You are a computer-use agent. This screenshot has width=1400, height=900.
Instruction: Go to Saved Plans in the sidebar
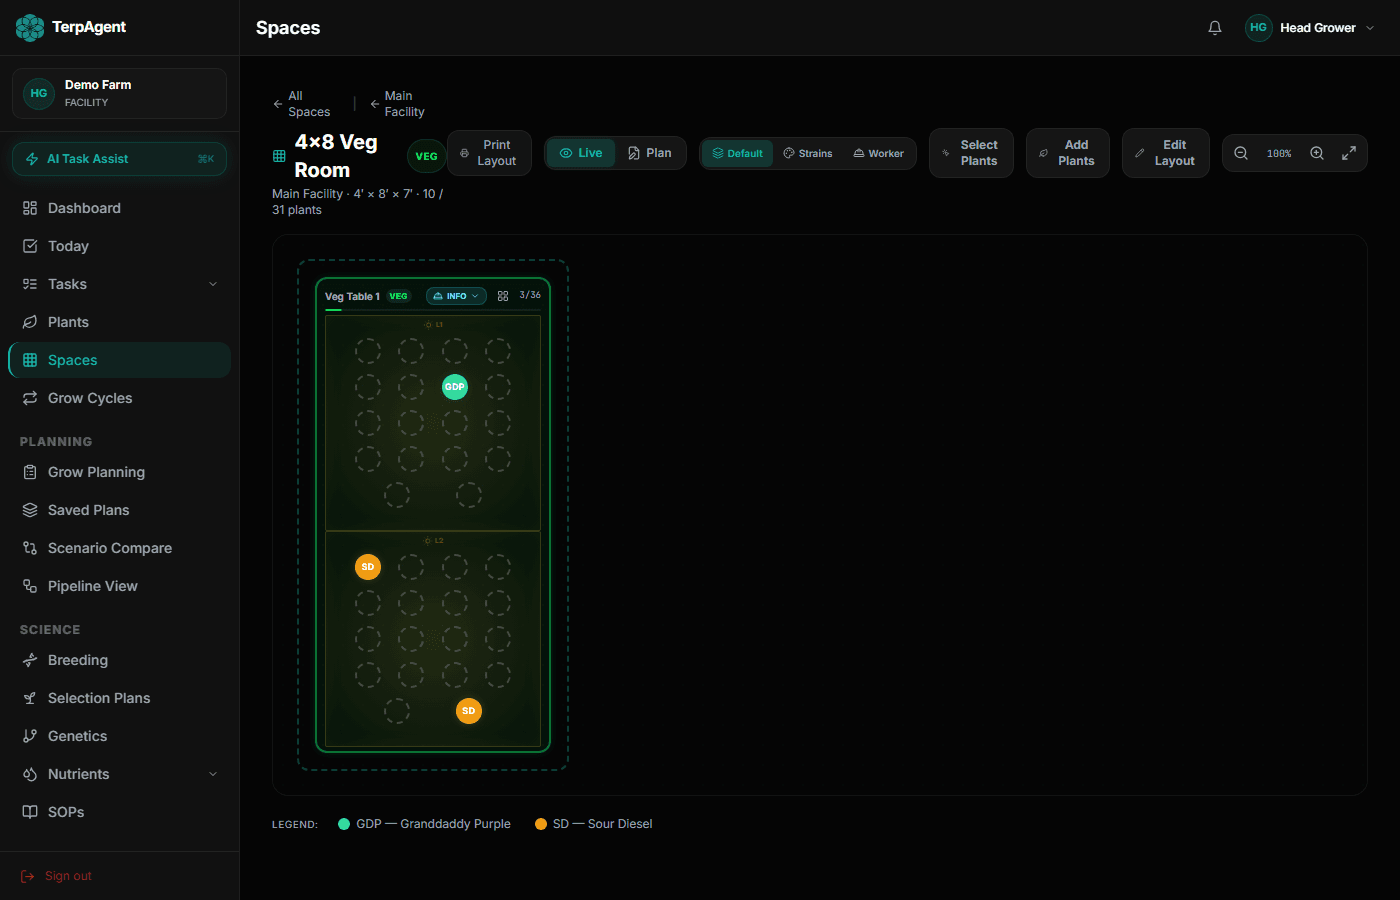(x=89, y=509)
